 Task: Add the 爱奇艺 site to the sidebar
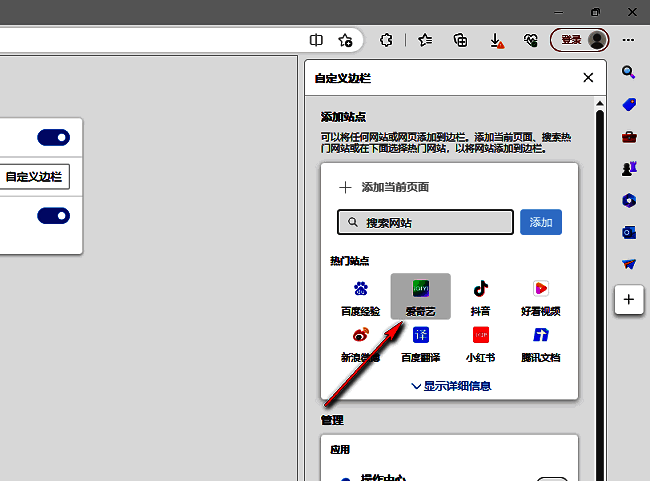click(420, 296)
